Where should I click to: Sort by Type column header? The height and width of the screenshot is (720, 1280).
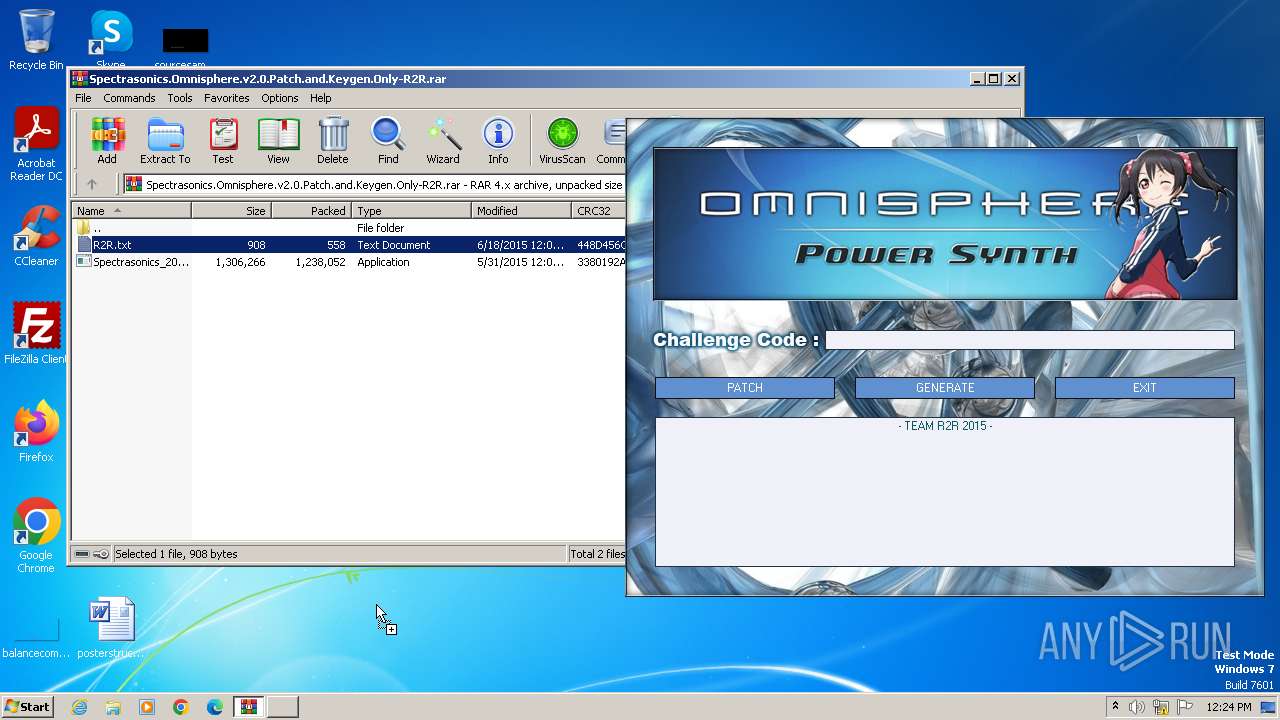[411, 211]
